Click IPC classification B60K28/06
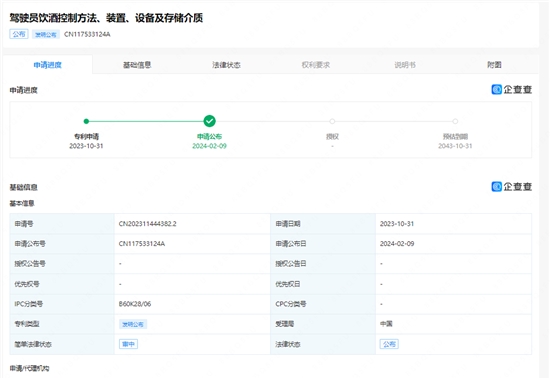This screenshot has height=378, width=550. point(135,304)
